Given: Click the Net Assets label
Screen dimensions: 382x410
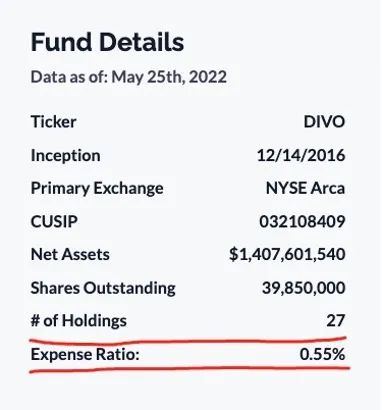Looking at the screenshot, I should [x=70, y=254].
